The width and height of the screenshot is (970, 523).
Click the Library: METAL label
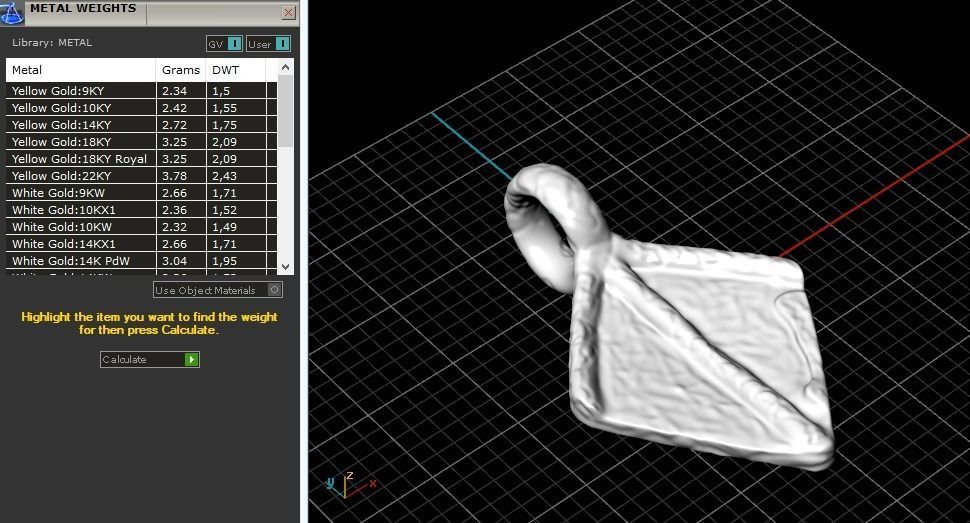coord(52,43)
